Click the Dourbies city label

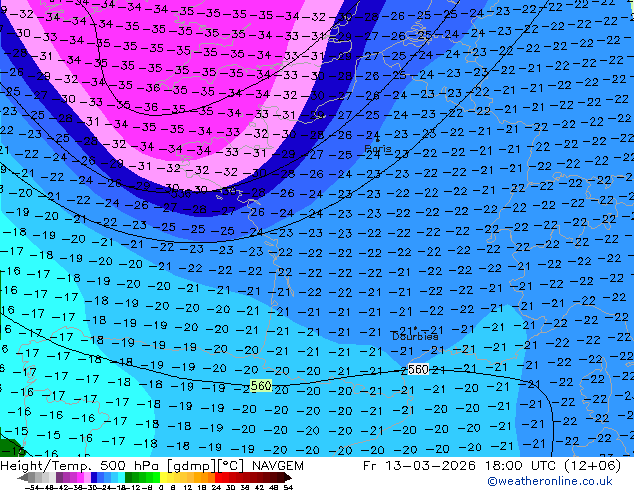pos(415,336)
